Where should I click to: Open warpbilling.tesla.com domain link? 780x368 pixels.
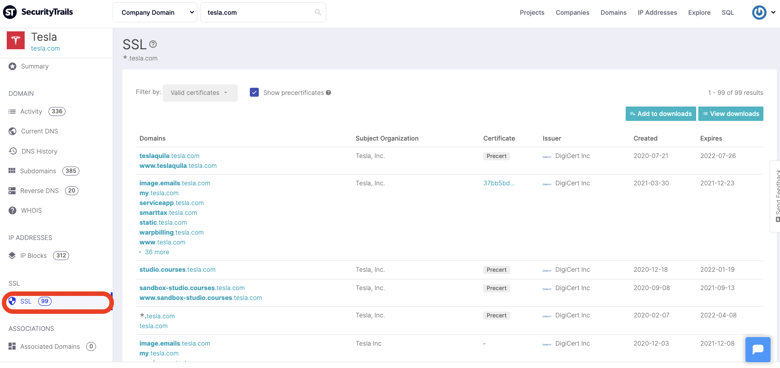pos(172,232)
